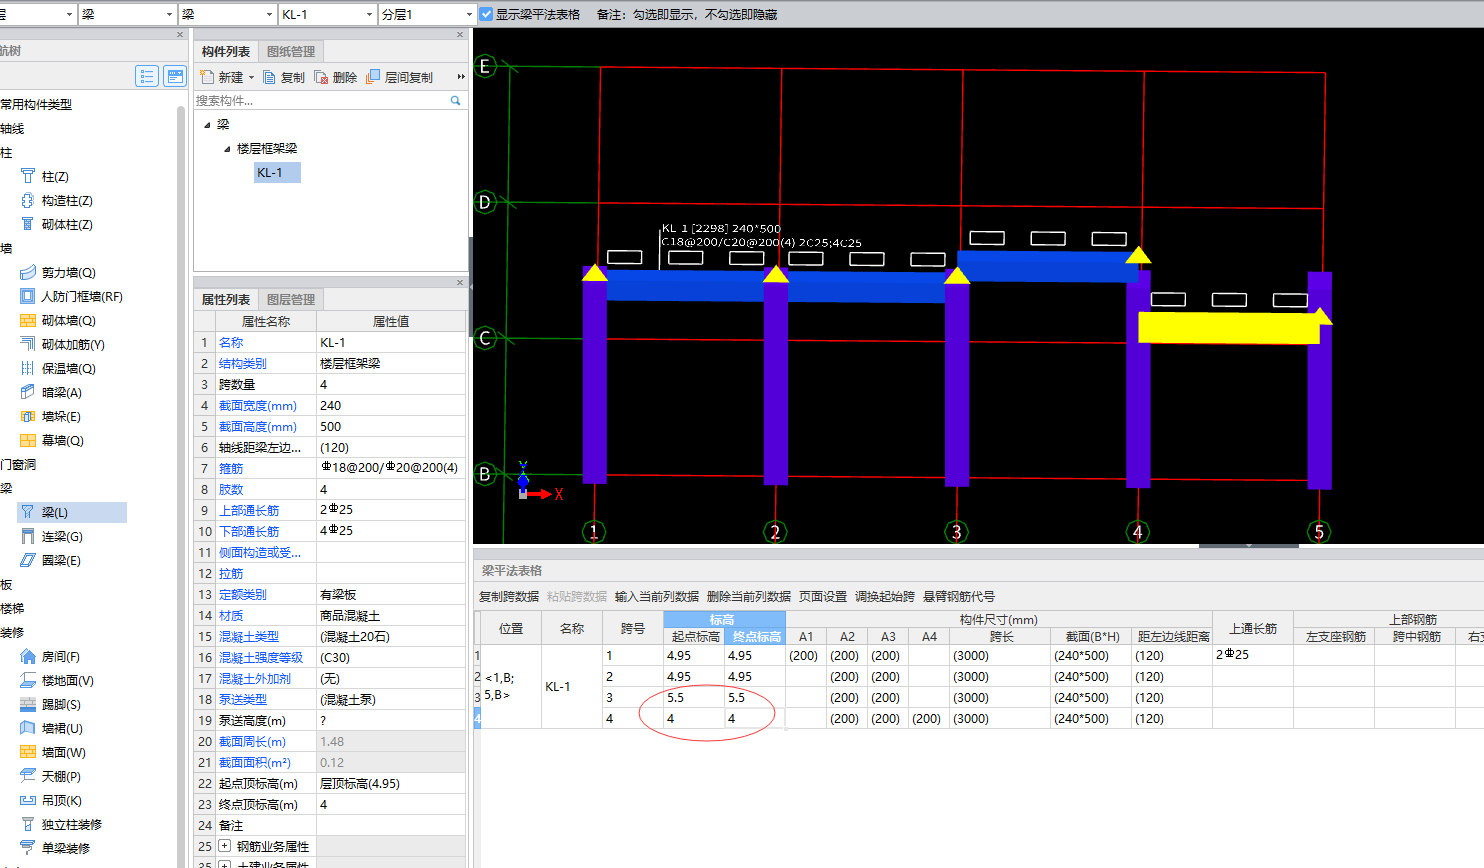
Task: Expand the 钢筋业务属性 row
Action: pyautogui.click(x=225, y=846)
